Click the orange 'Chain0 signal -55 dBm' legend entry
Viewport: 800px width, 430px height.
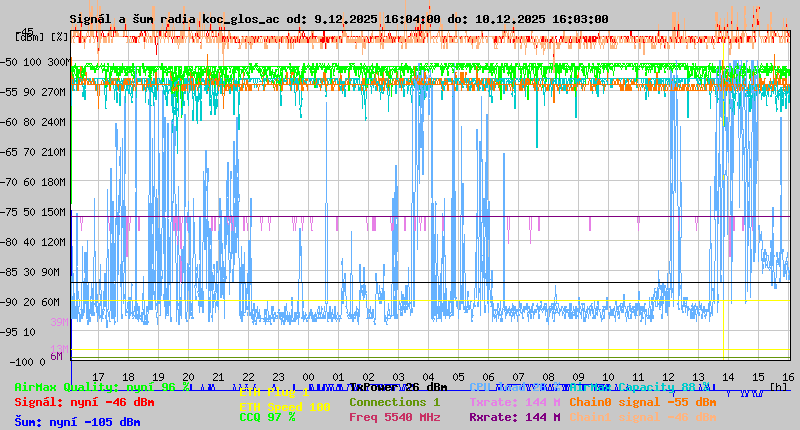642,402
